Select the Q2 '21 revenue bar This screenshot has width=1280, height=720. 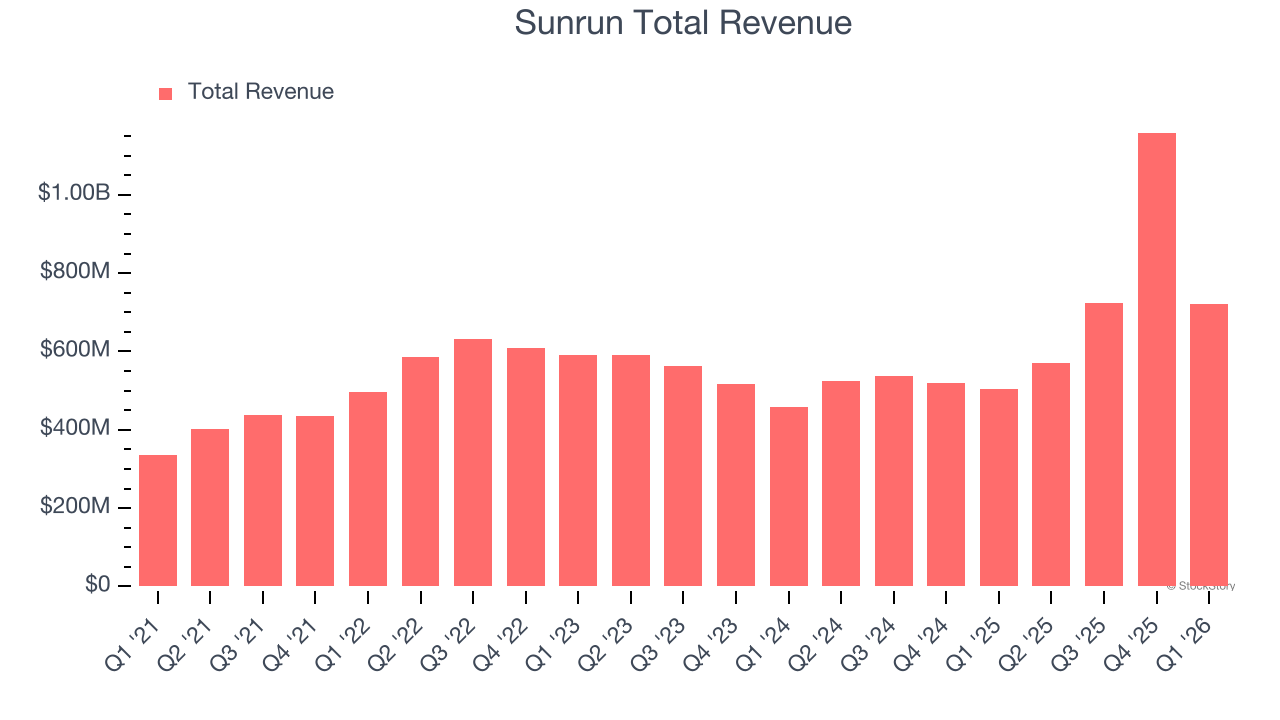point(210,507)
